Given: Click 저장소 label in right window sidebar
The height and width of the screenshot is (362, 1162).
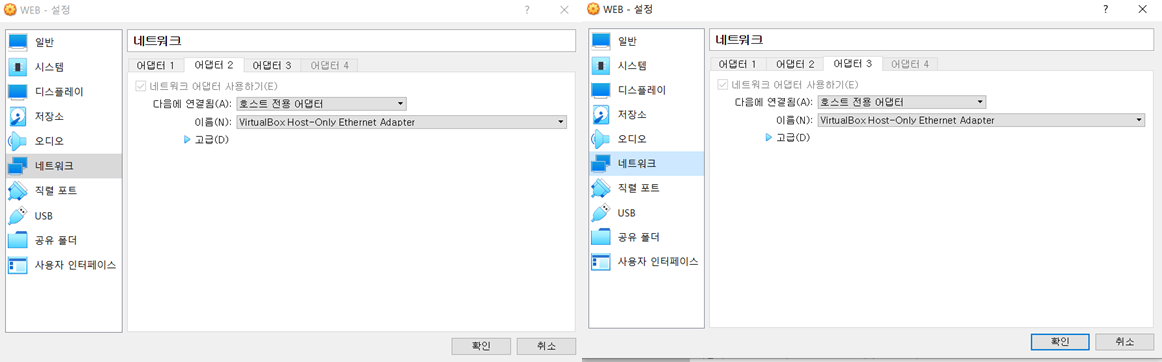Looking at the screenshot, I should pos(632,115).
